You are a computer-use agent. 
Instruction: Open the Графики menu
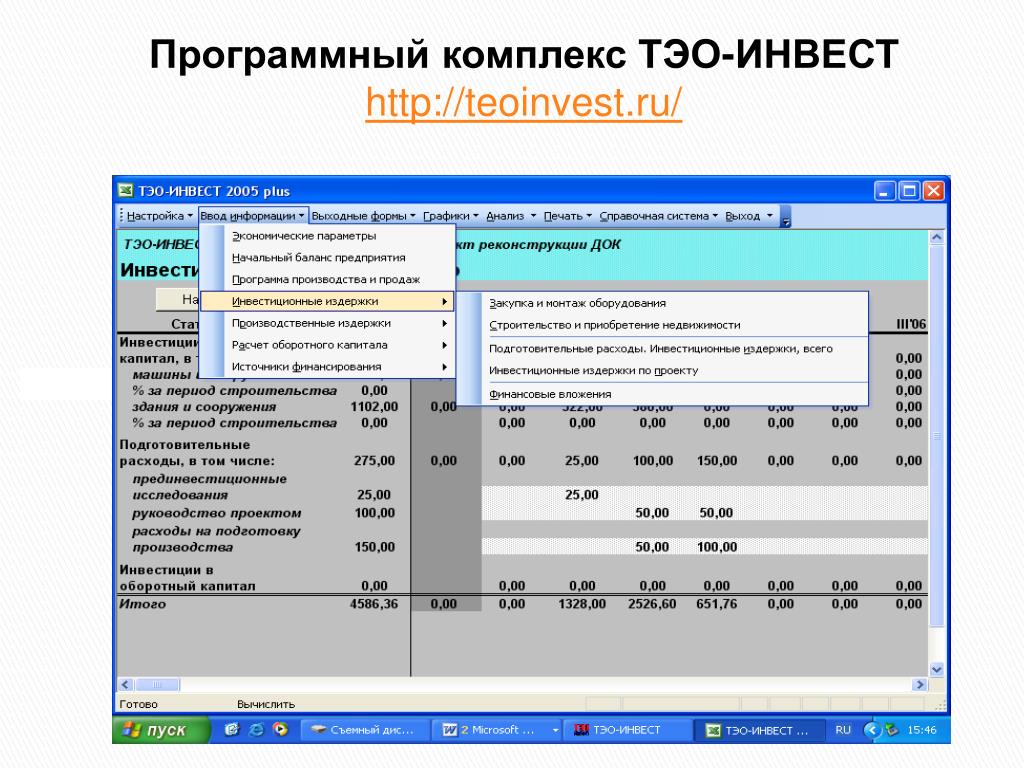pyautogui.click(x=451, y=216)
